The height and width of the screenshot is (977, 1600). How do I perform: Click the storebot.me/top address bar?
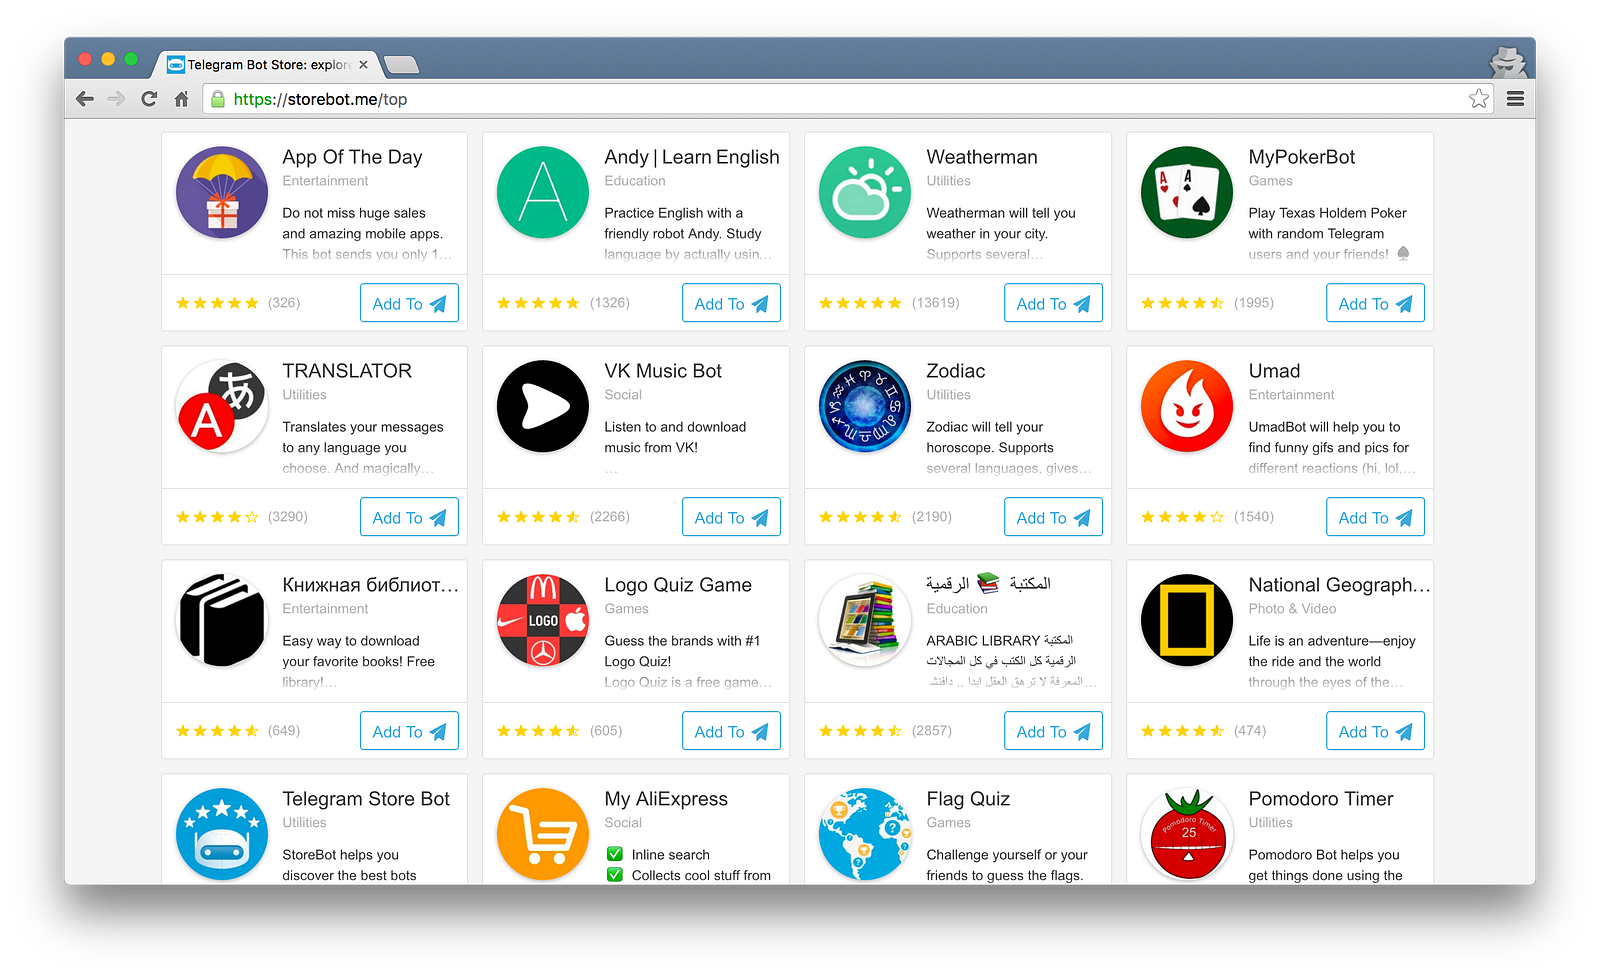click(x=848, y=99)
